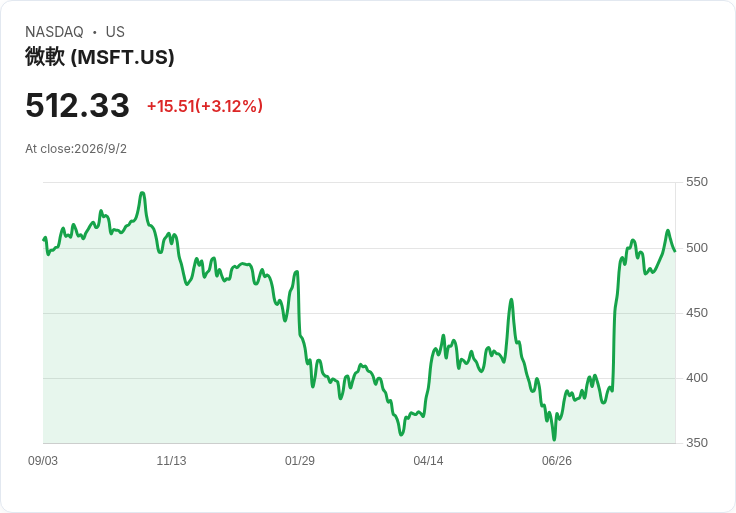Click the 500 y-axis price label
The image size is (736, 513).
[x=697, y=248]
